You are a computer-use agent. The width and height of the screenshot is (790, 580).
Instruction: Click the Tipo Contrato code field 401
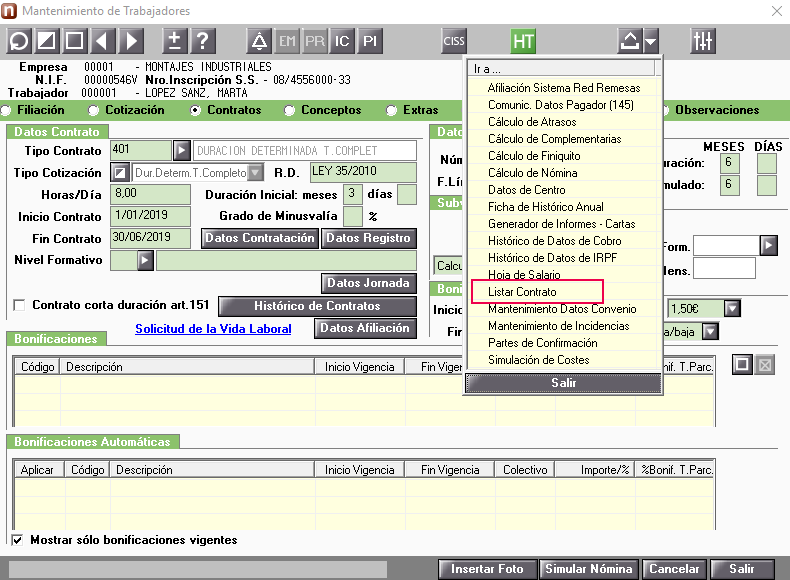(141, 150)
